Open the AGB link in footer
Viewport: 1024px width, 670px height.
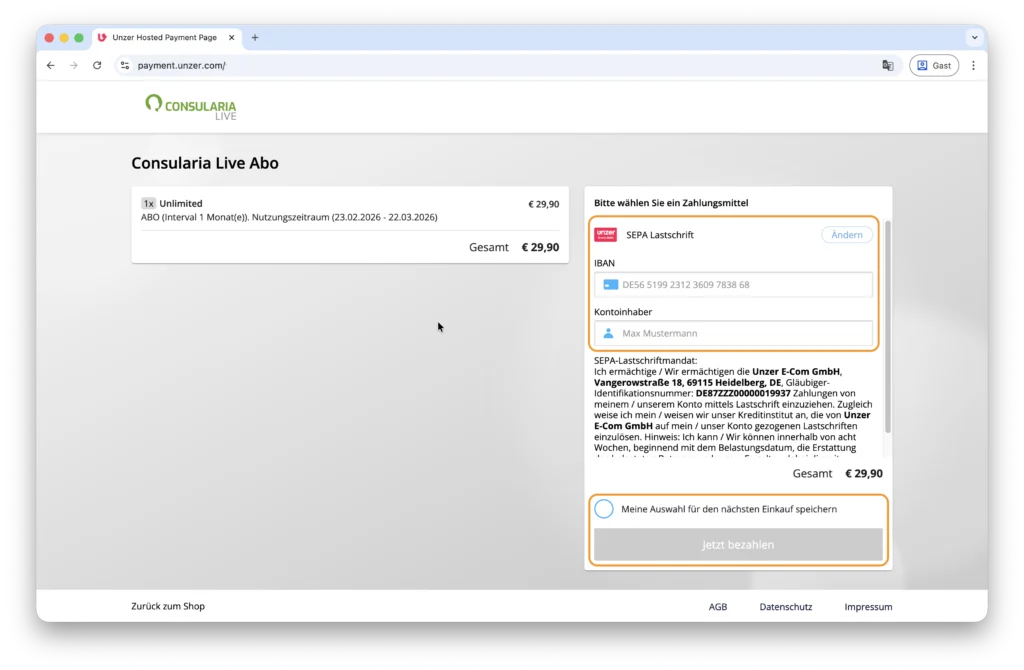pos(717,607)
